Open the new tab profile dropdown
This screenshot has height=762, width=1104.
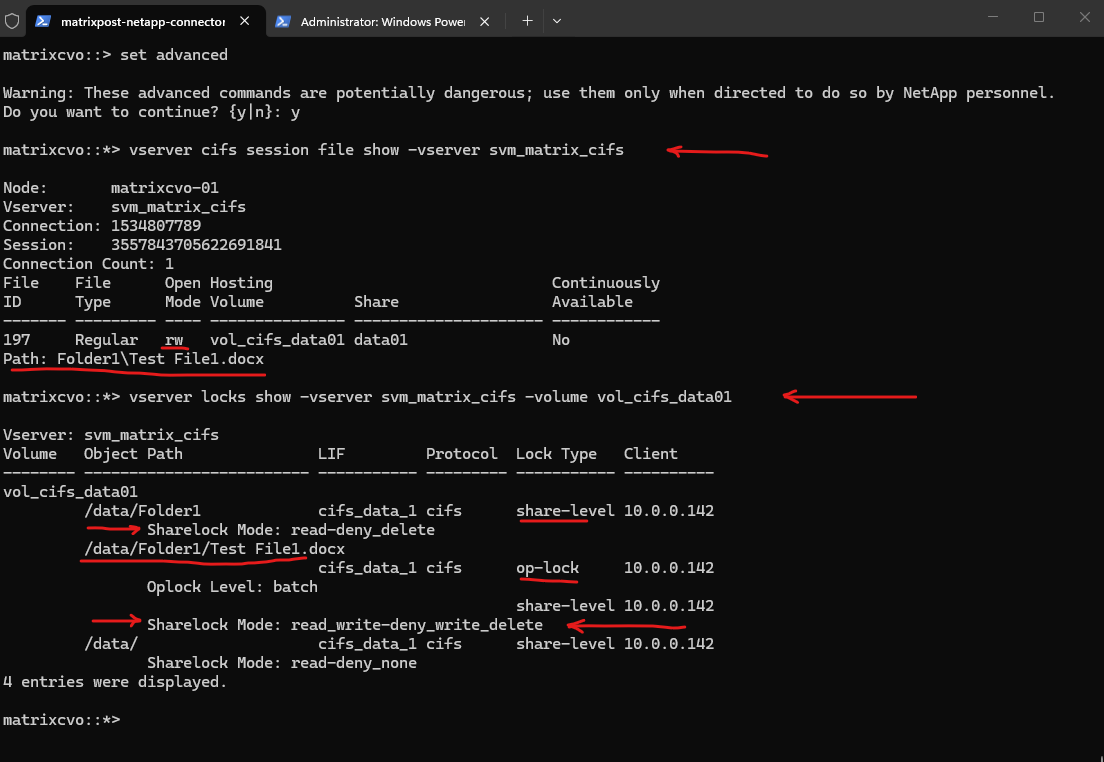[557, 21]
